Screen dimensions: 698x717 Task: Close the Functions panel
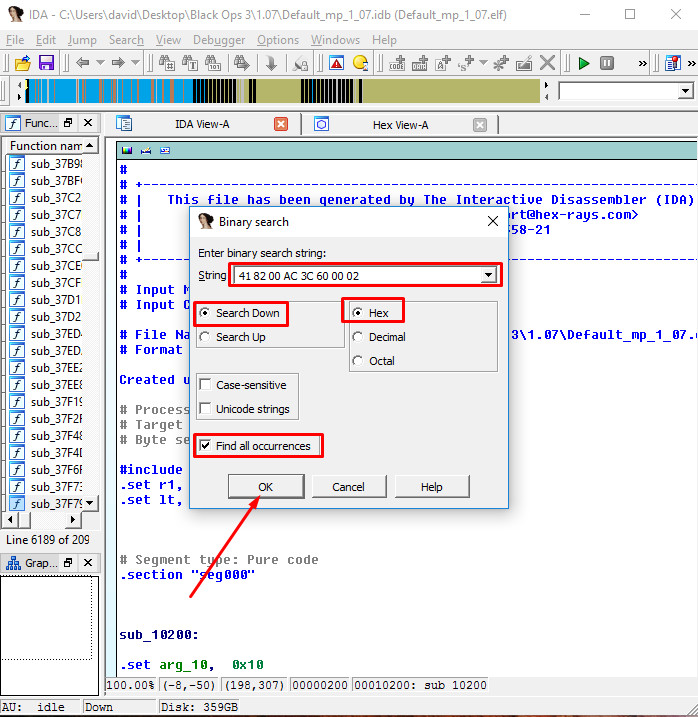coord(88,123)
